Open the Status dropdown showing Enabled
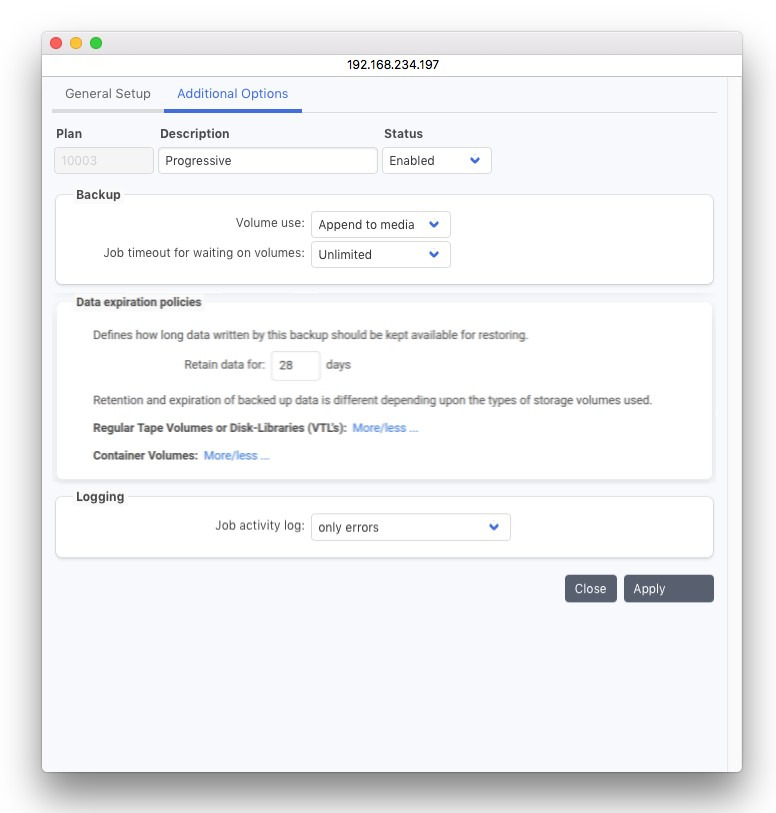 coord(436,161)
